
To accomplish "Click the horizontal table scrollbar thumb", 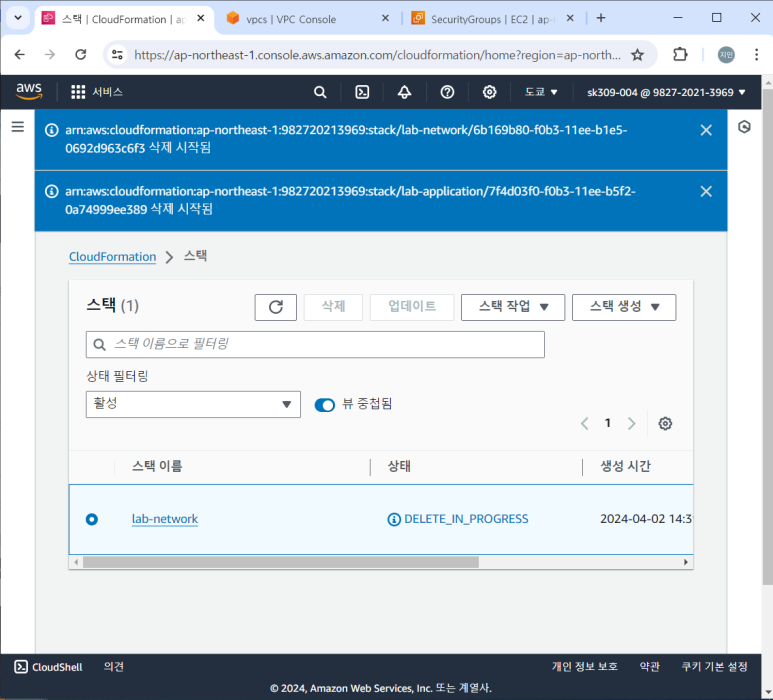I will [281, 562].
